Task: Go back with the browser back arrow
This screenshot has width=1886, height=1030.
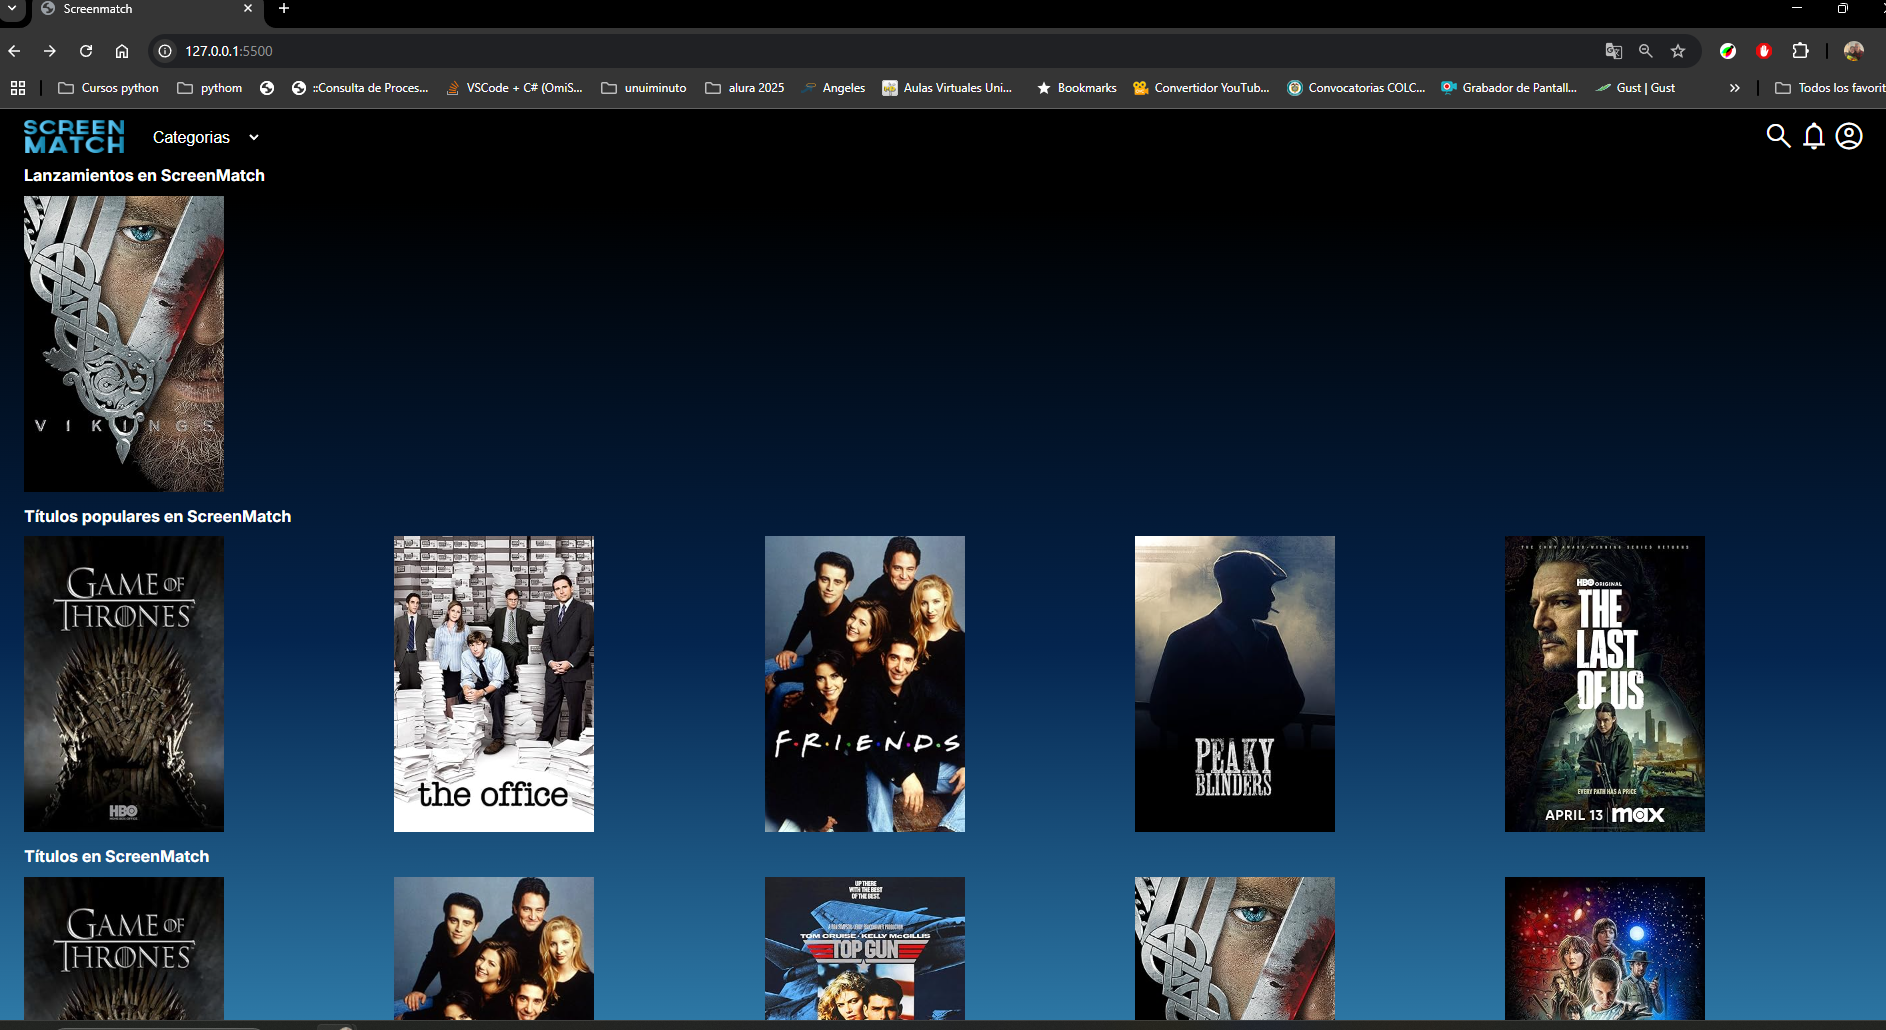Action: coord(14,51)
